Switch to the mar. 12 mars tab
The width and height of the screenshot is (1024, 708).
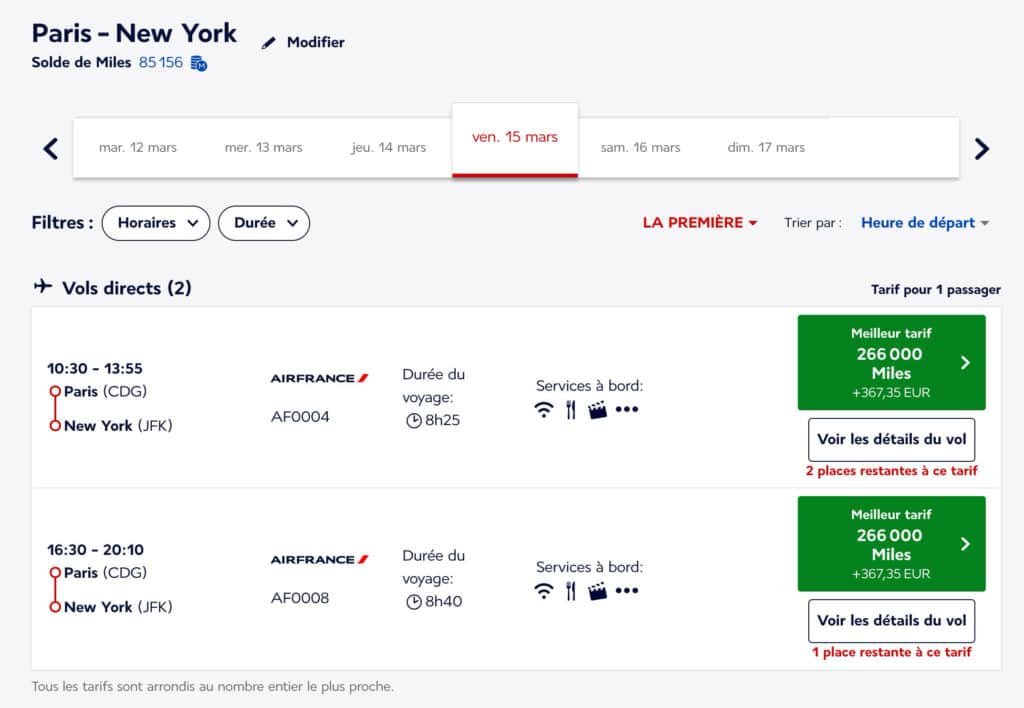pos(138,146)
